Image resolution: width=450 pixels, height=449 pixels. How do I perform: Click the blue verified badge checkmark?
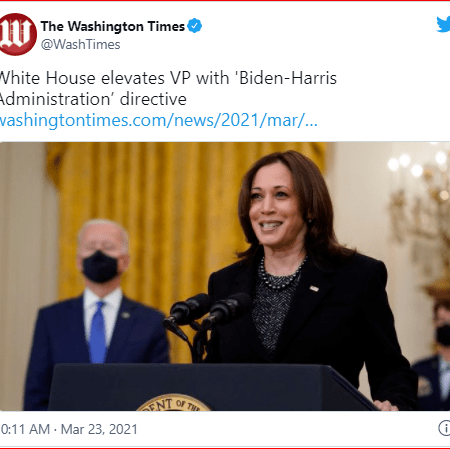tap(195, 26)
